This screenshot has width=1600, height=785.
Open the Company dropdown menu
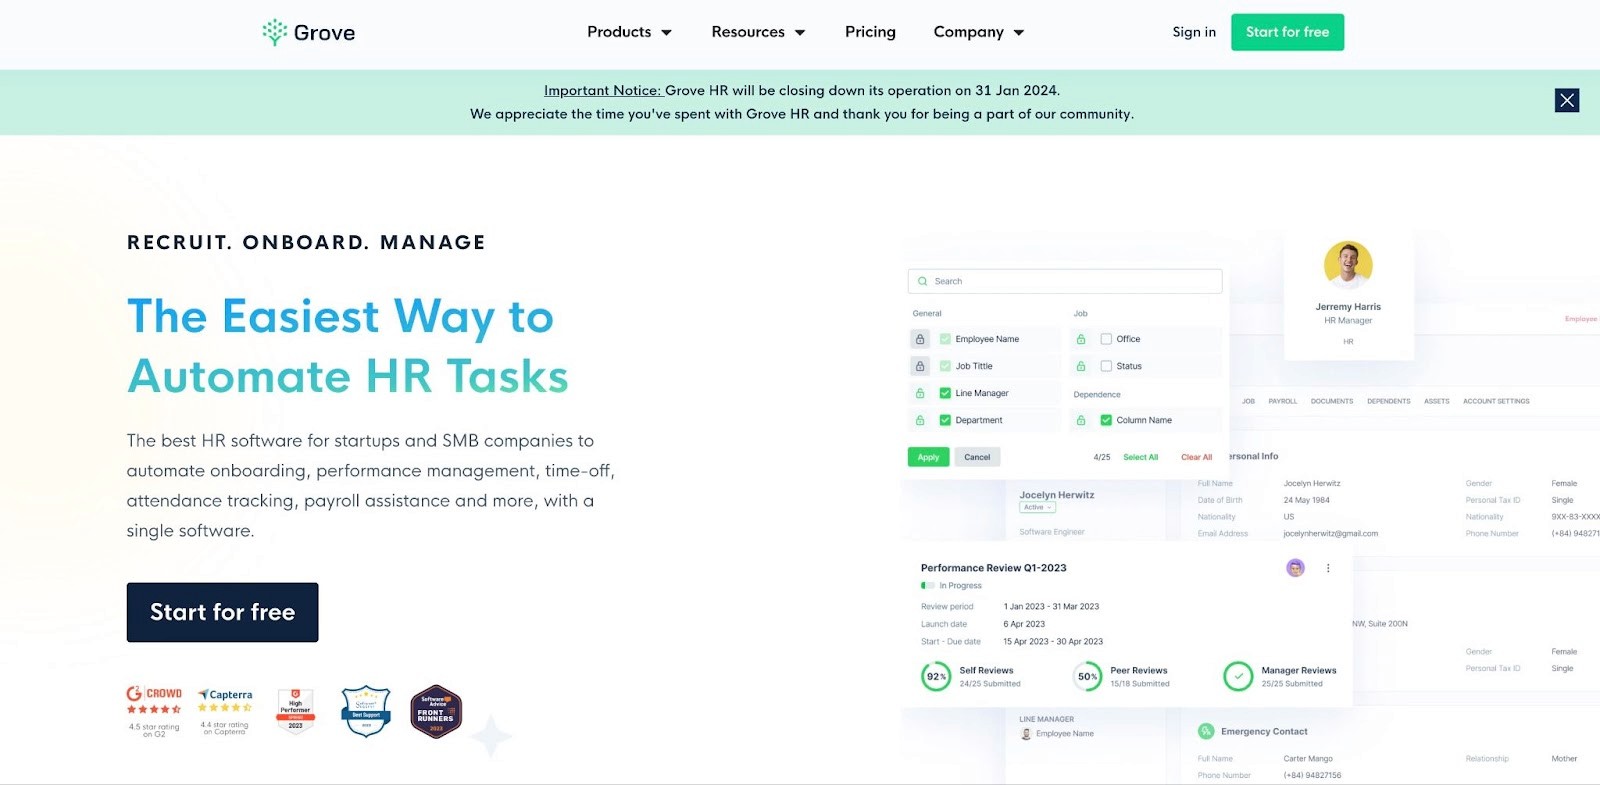coord(979,32)
